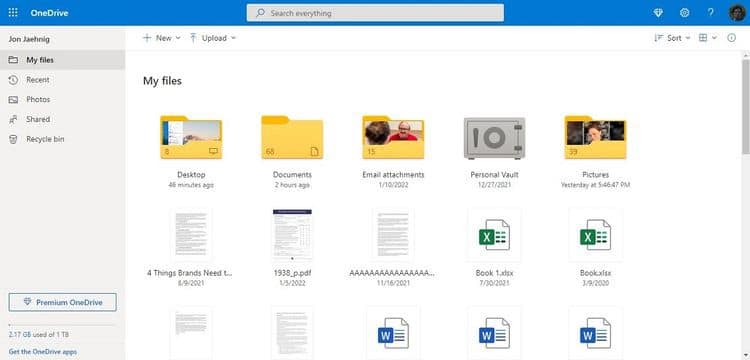Go to Photos in the sidebar
Image resolution: width=750 pixels, height=360 pixels.
pos(62,99)
